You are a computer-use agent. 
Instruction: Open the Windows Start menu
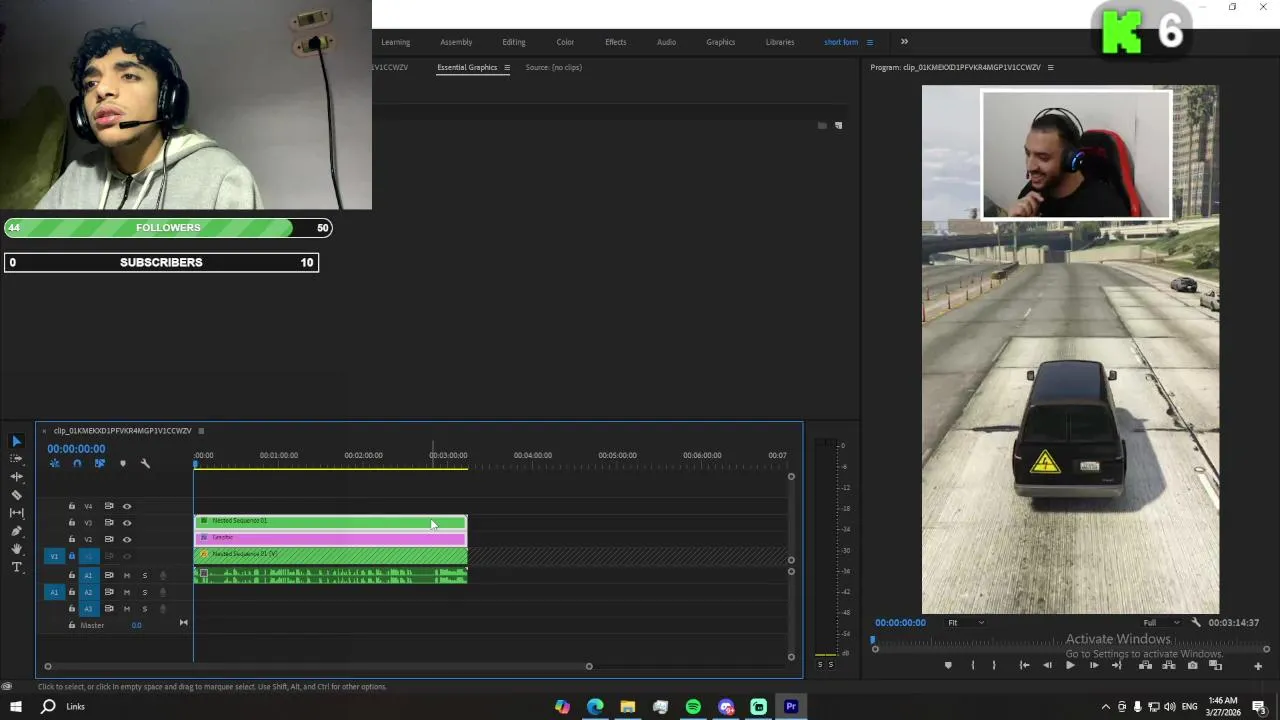coord(16,707)
